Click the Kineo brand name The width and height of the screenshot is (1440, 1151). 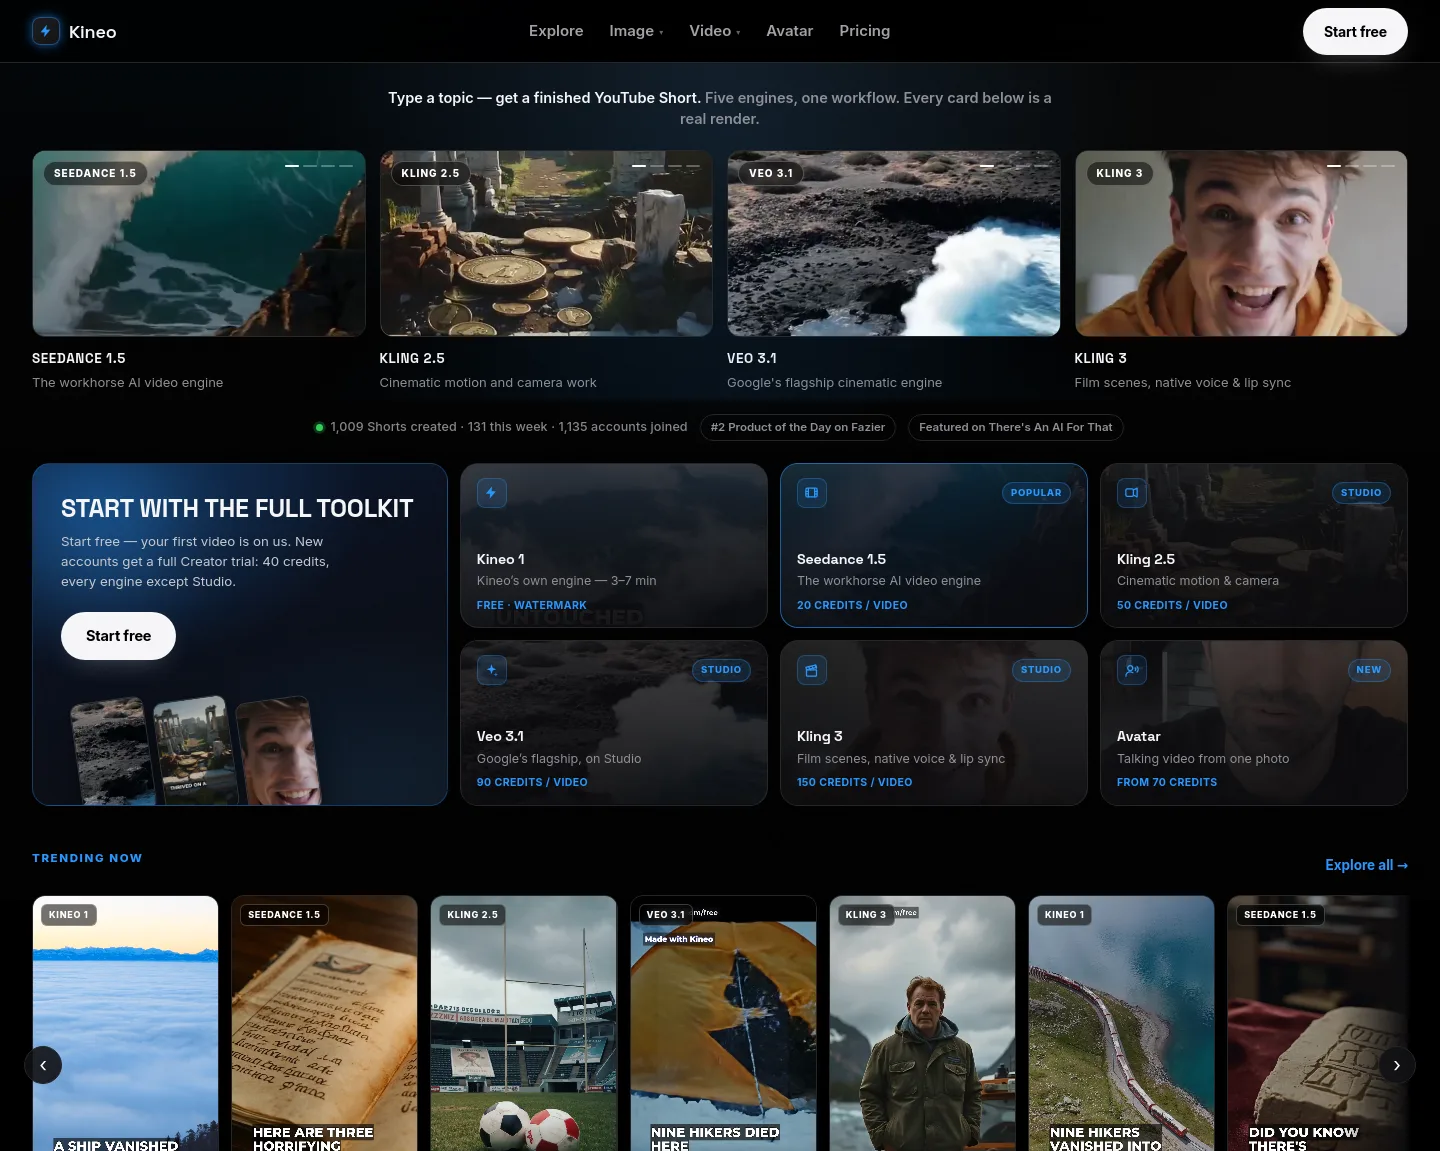(93, 32)
